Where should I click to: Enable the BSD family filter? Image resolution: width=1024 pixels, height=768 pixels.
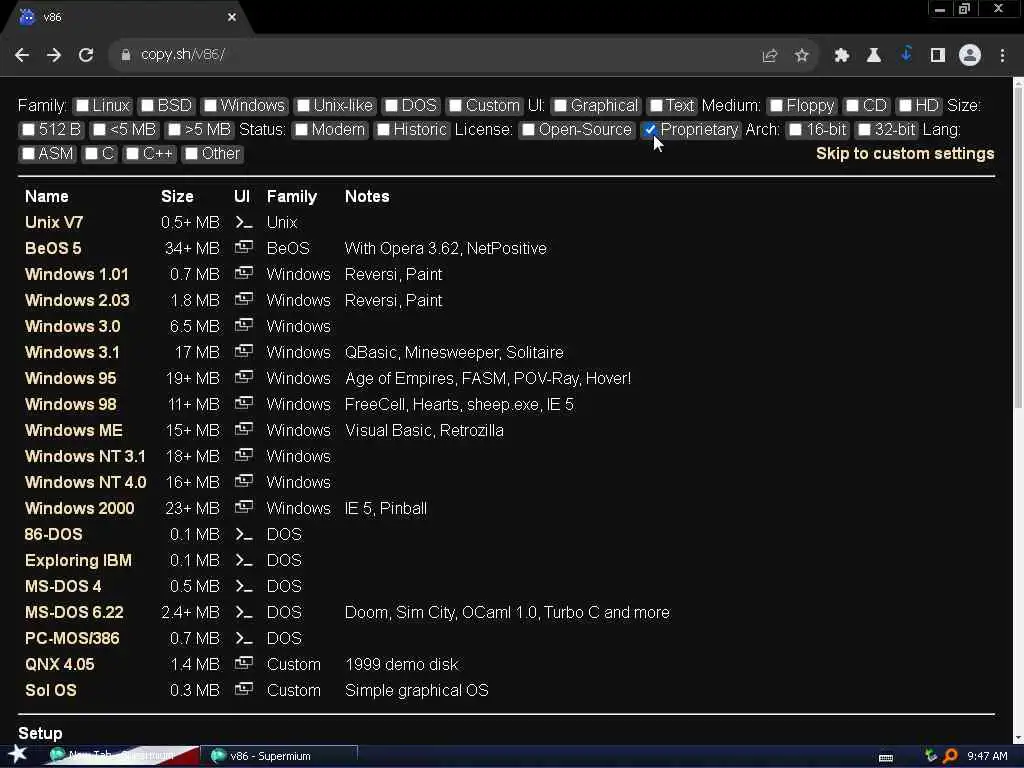(x=148, y=106)
